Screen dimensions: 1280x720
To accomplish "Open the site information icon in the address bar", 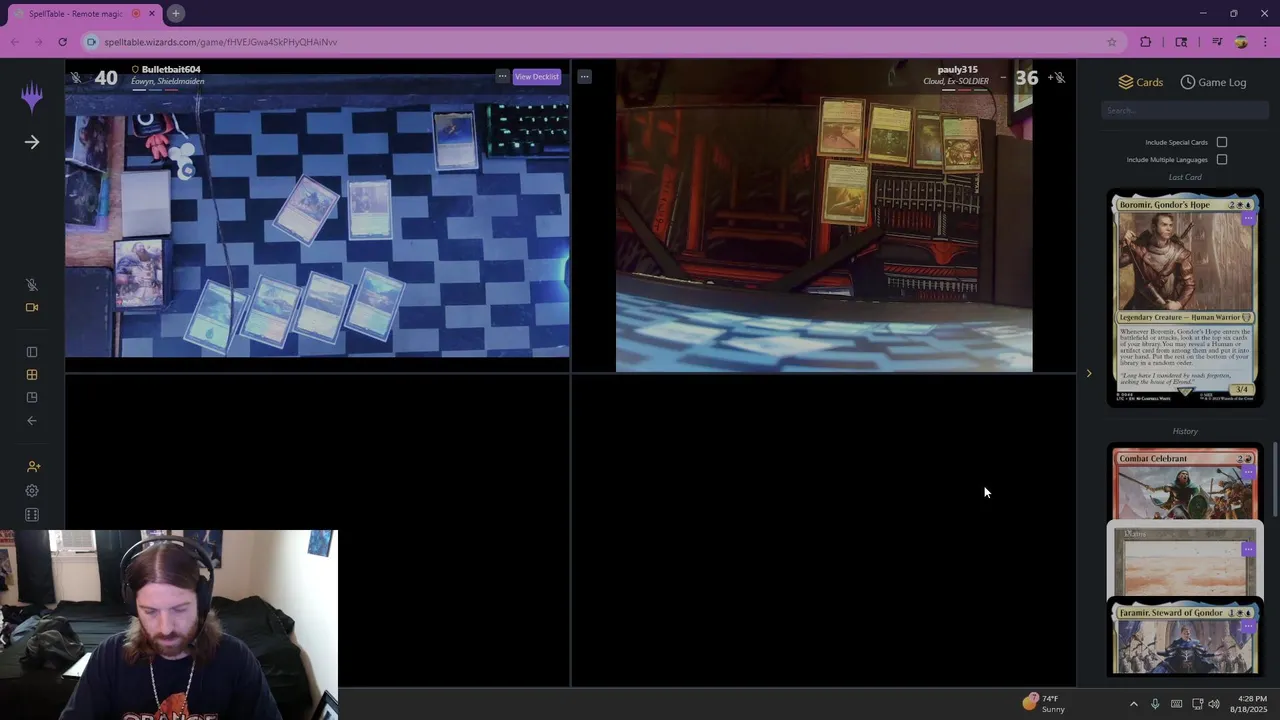I will (92, 42).
